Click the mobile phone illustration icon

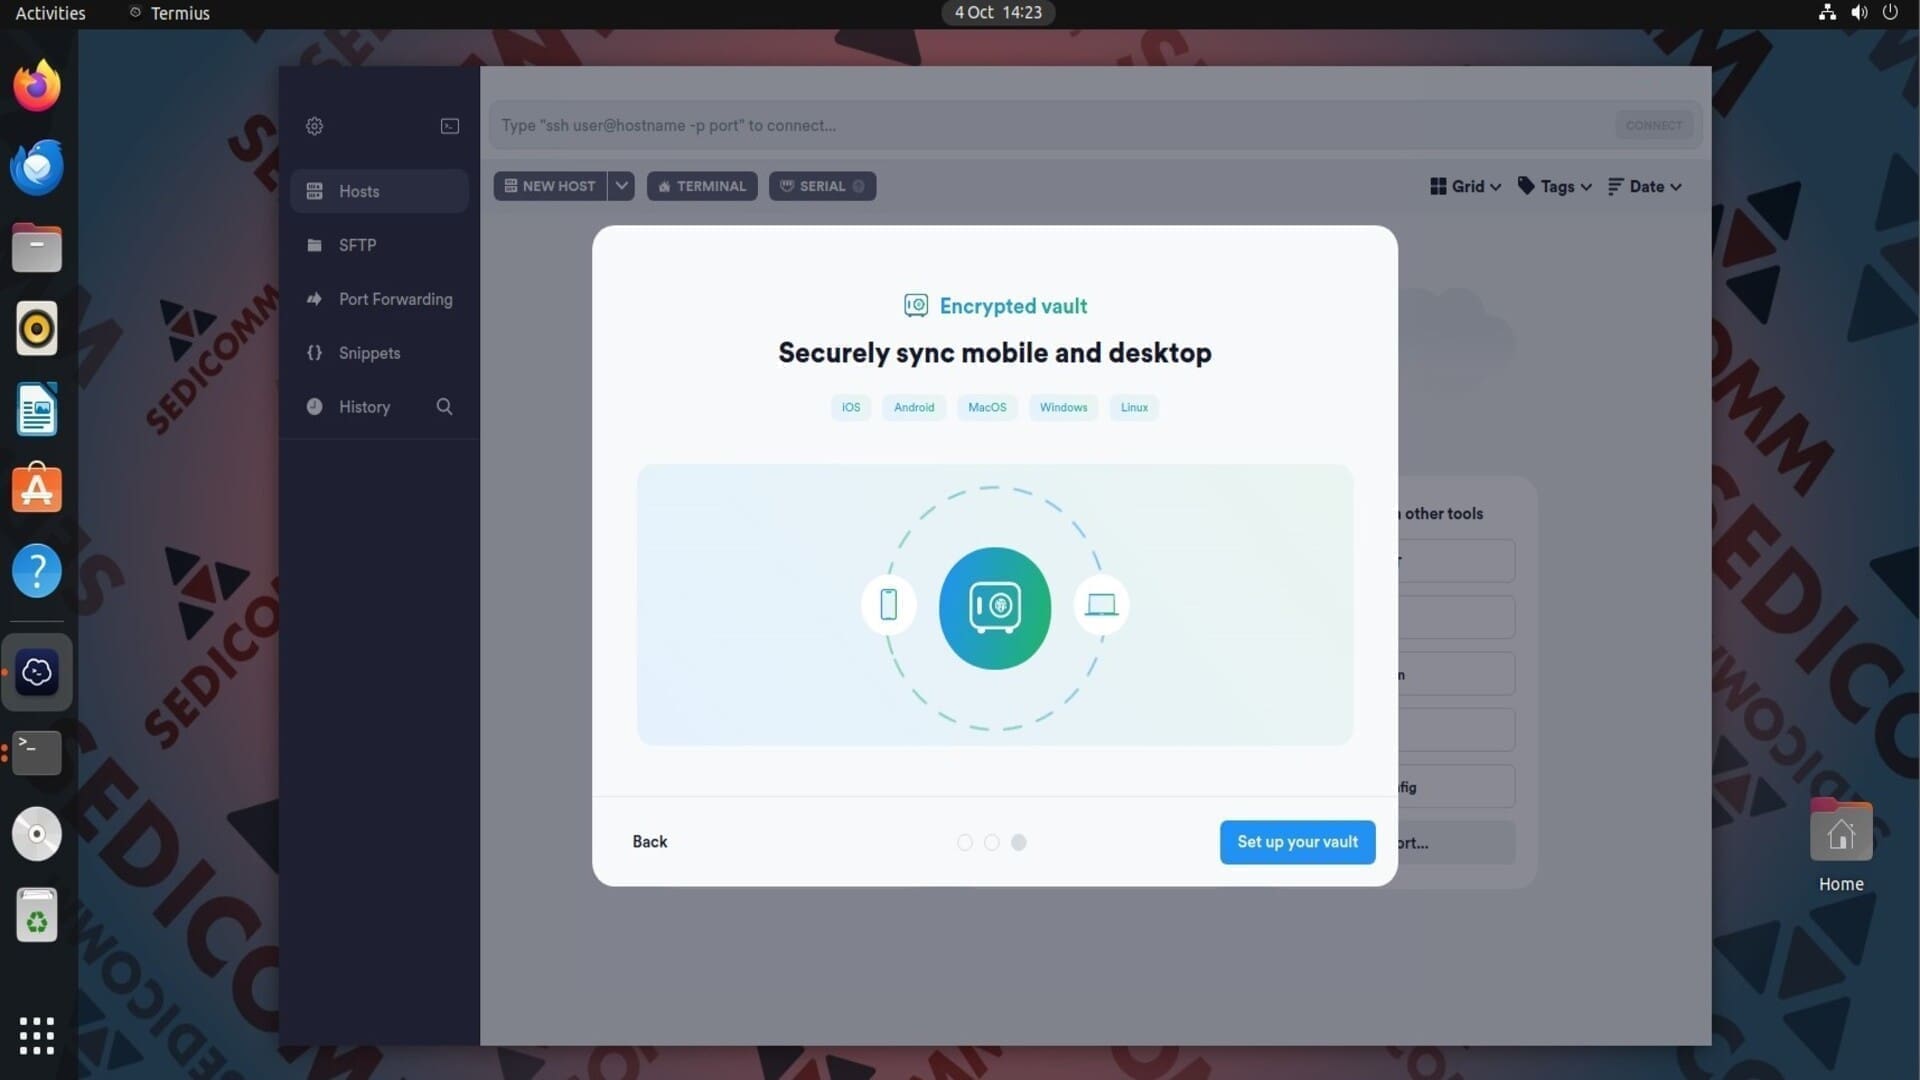(x=888, y=605)
